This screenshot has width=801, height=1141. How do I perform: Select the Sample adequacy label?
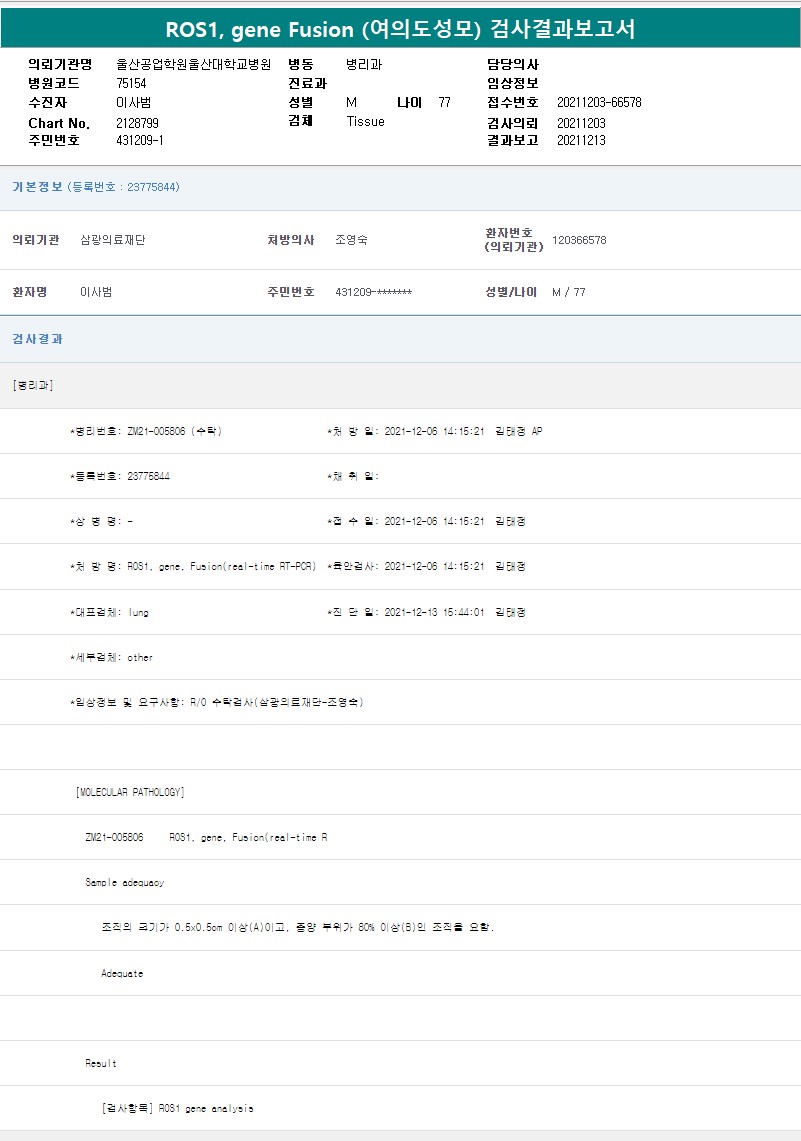pos(125,883)
